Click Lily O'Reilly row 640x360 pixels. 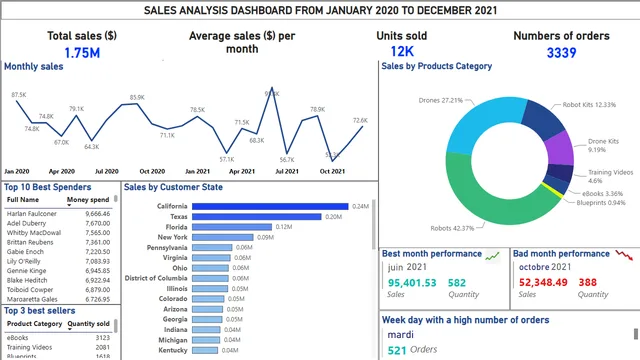[58, 261]
